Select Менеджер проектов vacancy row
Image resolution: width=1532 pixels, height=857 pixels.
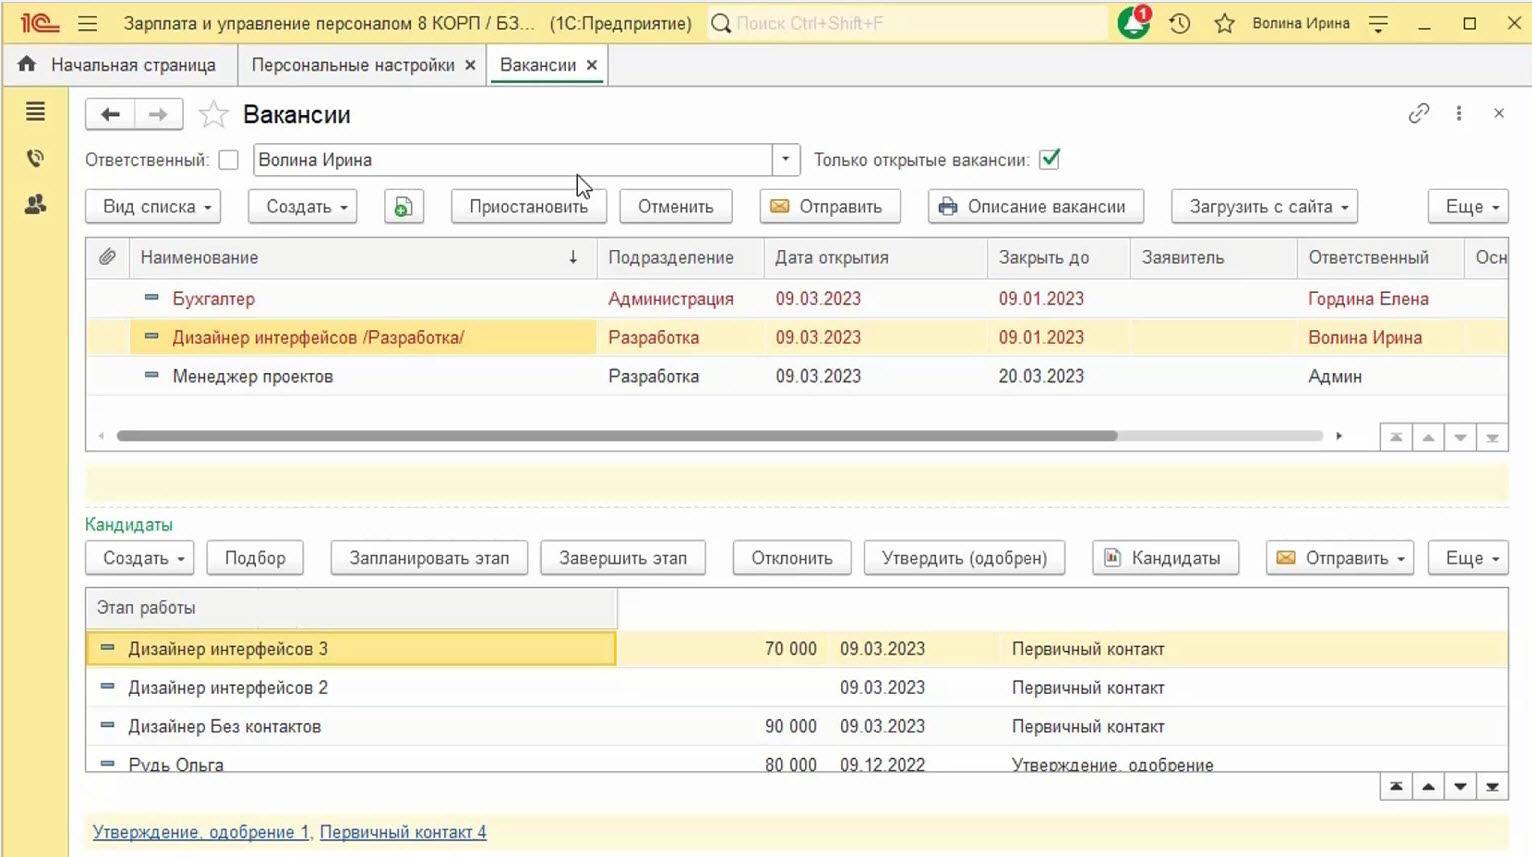point(796,376)
